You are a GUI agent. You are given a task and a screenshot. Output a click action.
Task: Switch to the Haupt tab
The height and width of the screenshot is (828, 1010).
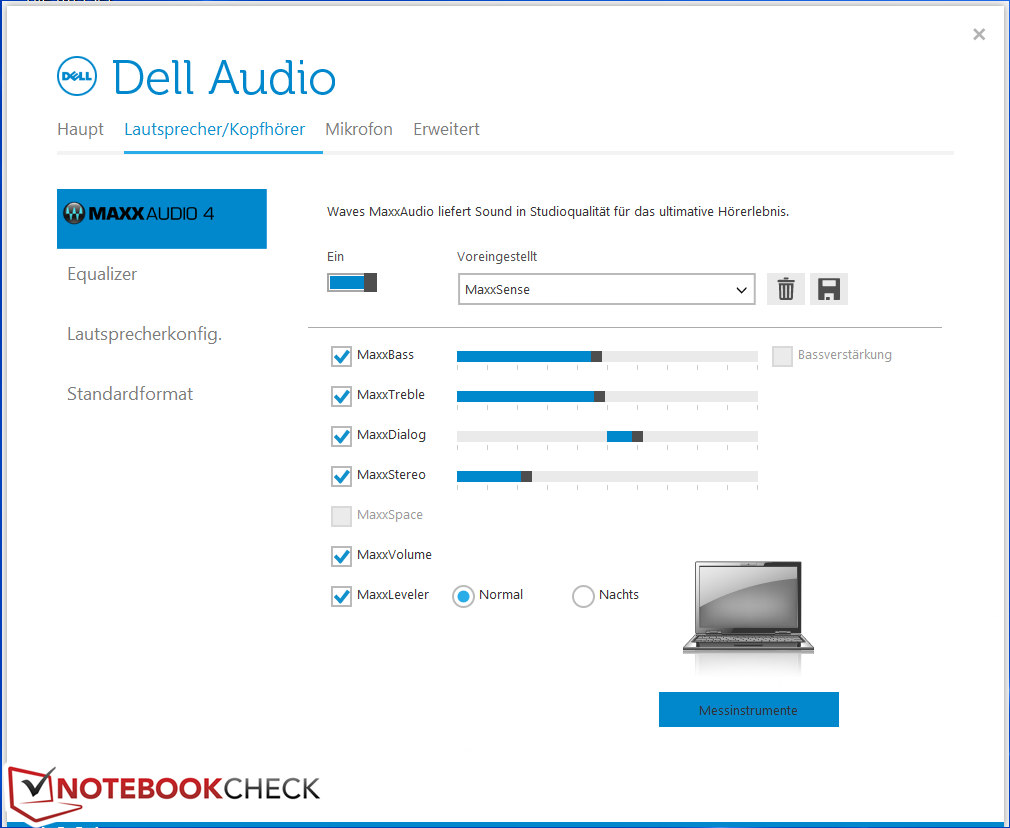81,129
